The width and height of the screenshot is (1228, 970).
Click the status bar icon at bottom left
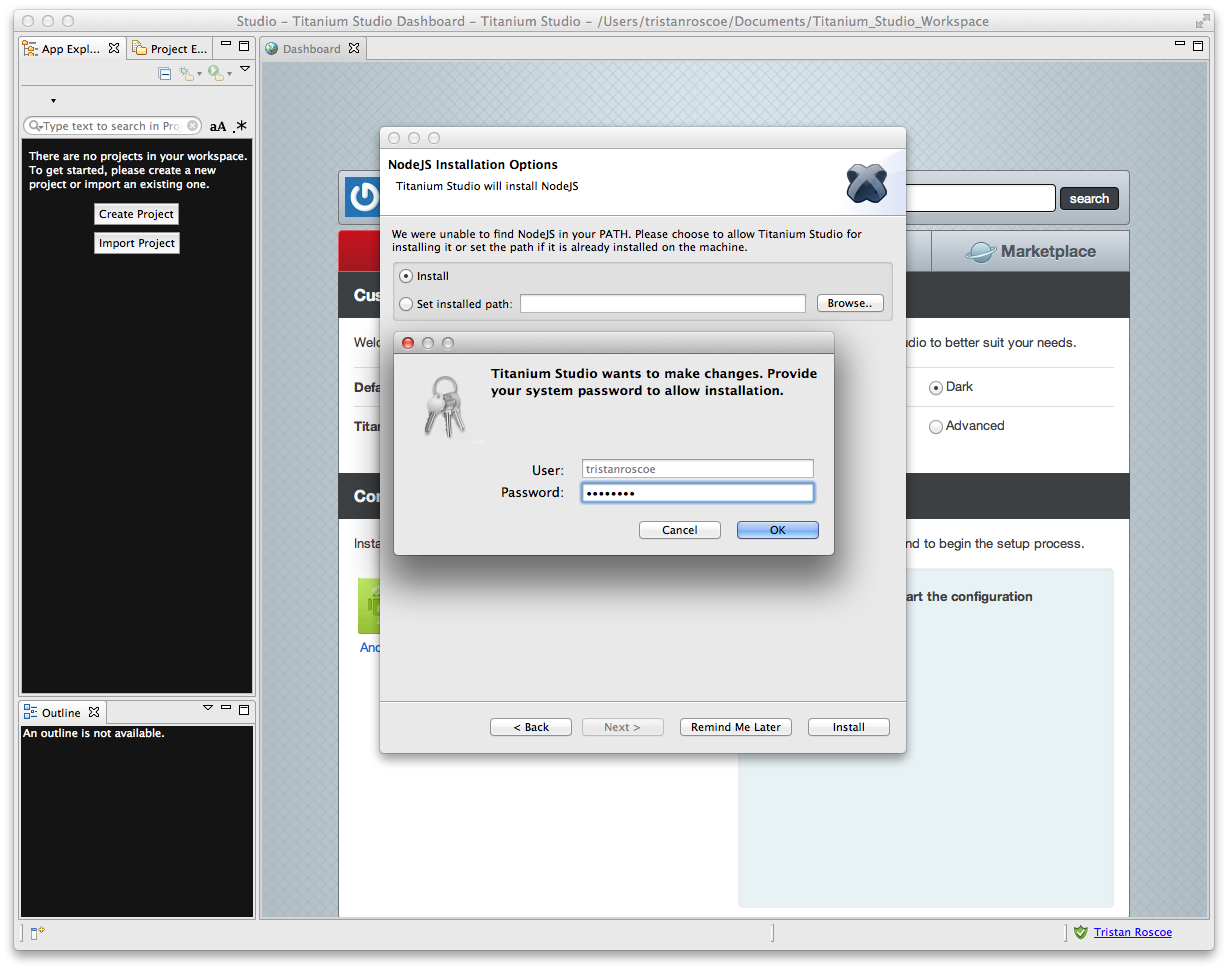(38, 933)
